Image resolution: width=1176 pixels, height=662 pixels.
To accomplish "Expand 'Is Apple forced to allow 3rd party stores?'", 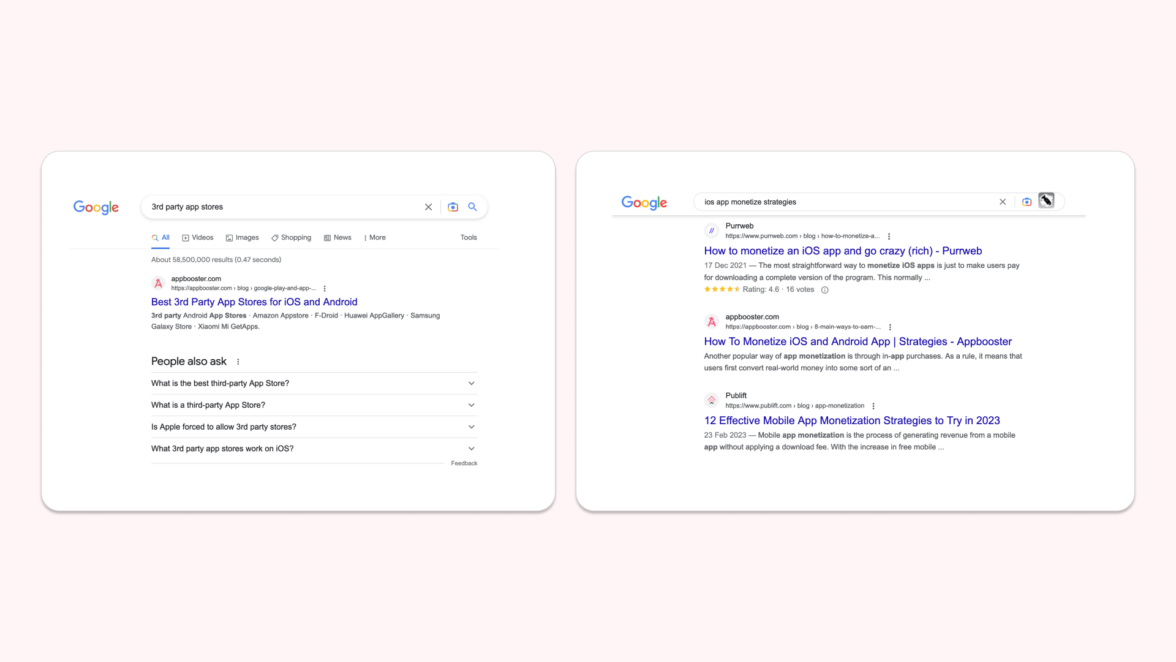I will 314,427.
